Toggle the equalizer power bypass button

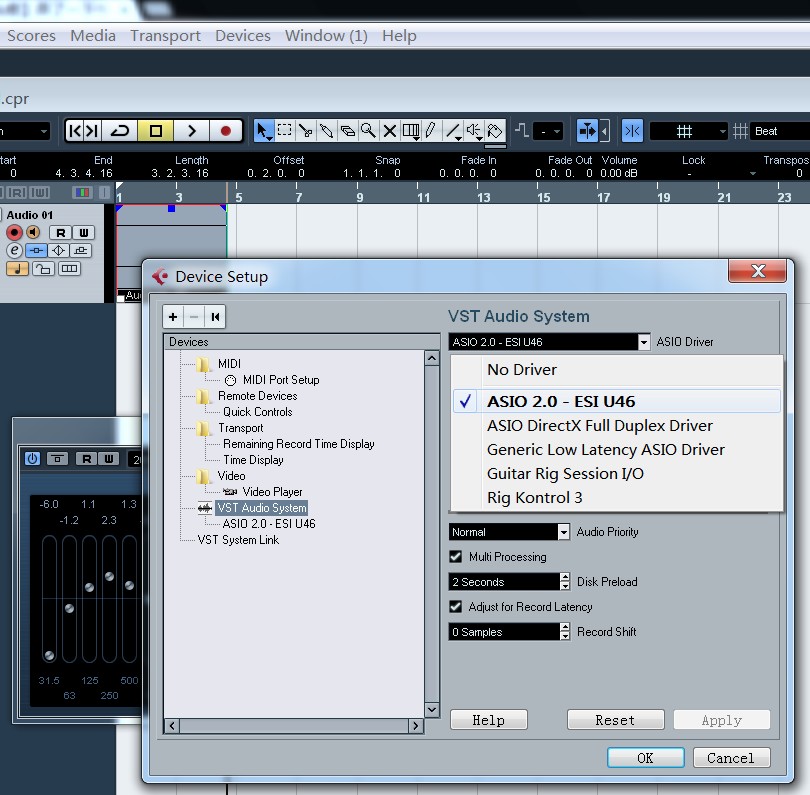[x=32, y=459]
